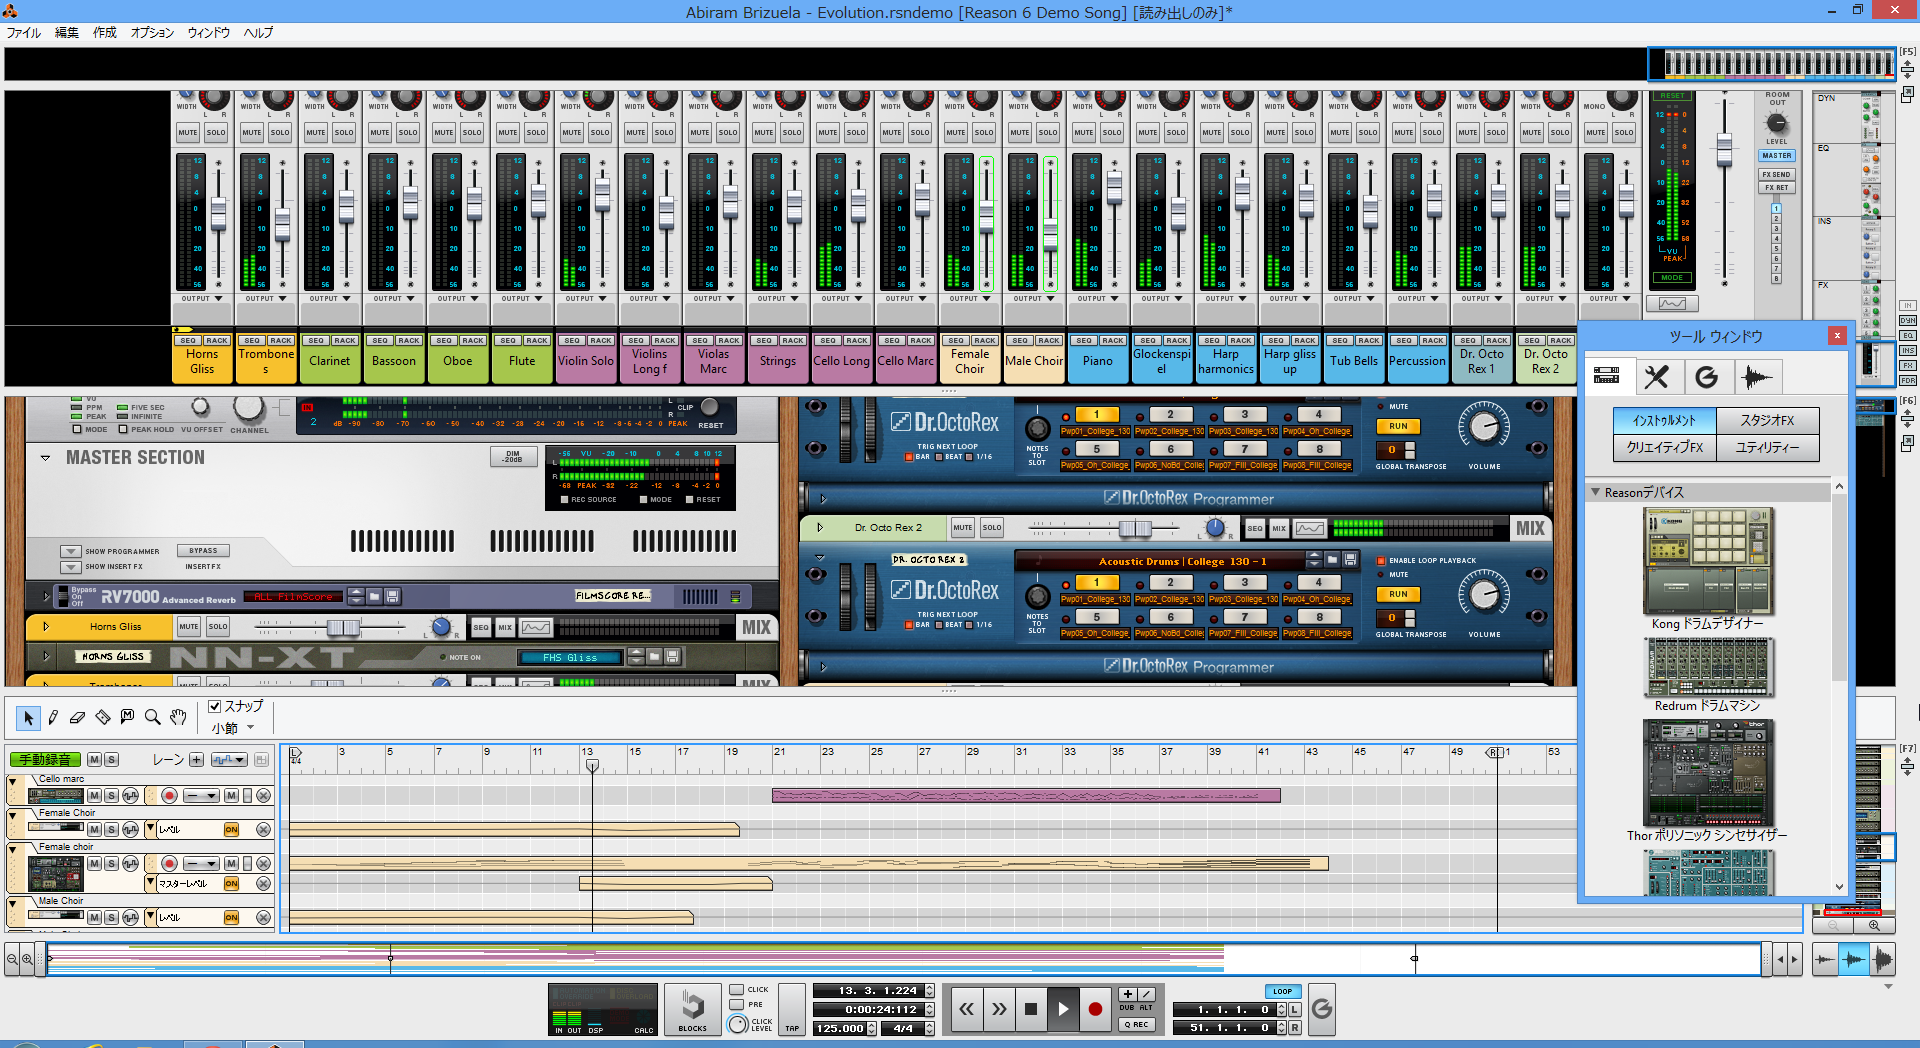Enable record on Cello marc lane
Image resolution: width=1920 pixels, height=1048 pixels.
pos(169,796)
